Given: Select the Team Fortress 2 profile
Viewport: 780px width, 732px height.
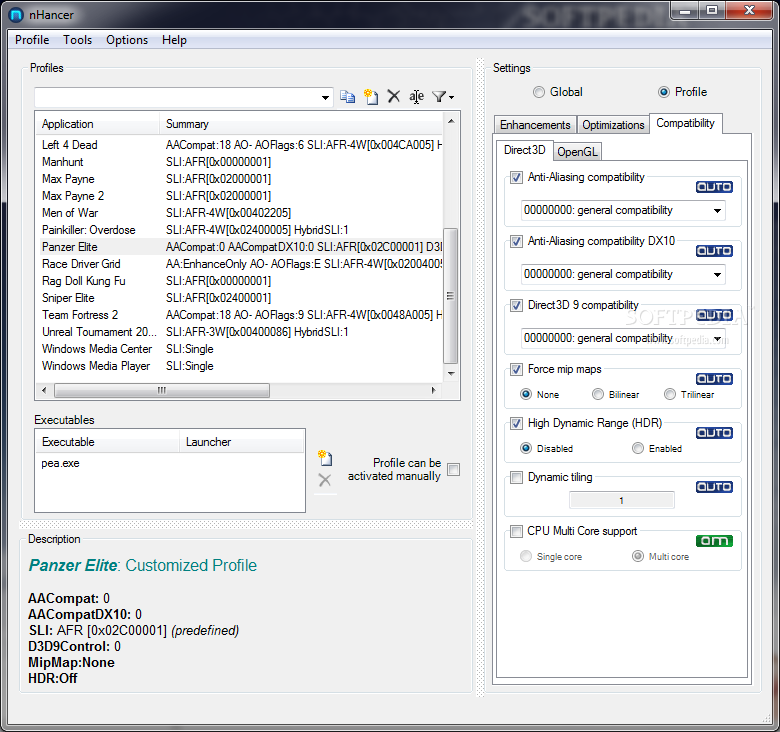Looking at the screenshot, I should (239, 315).
